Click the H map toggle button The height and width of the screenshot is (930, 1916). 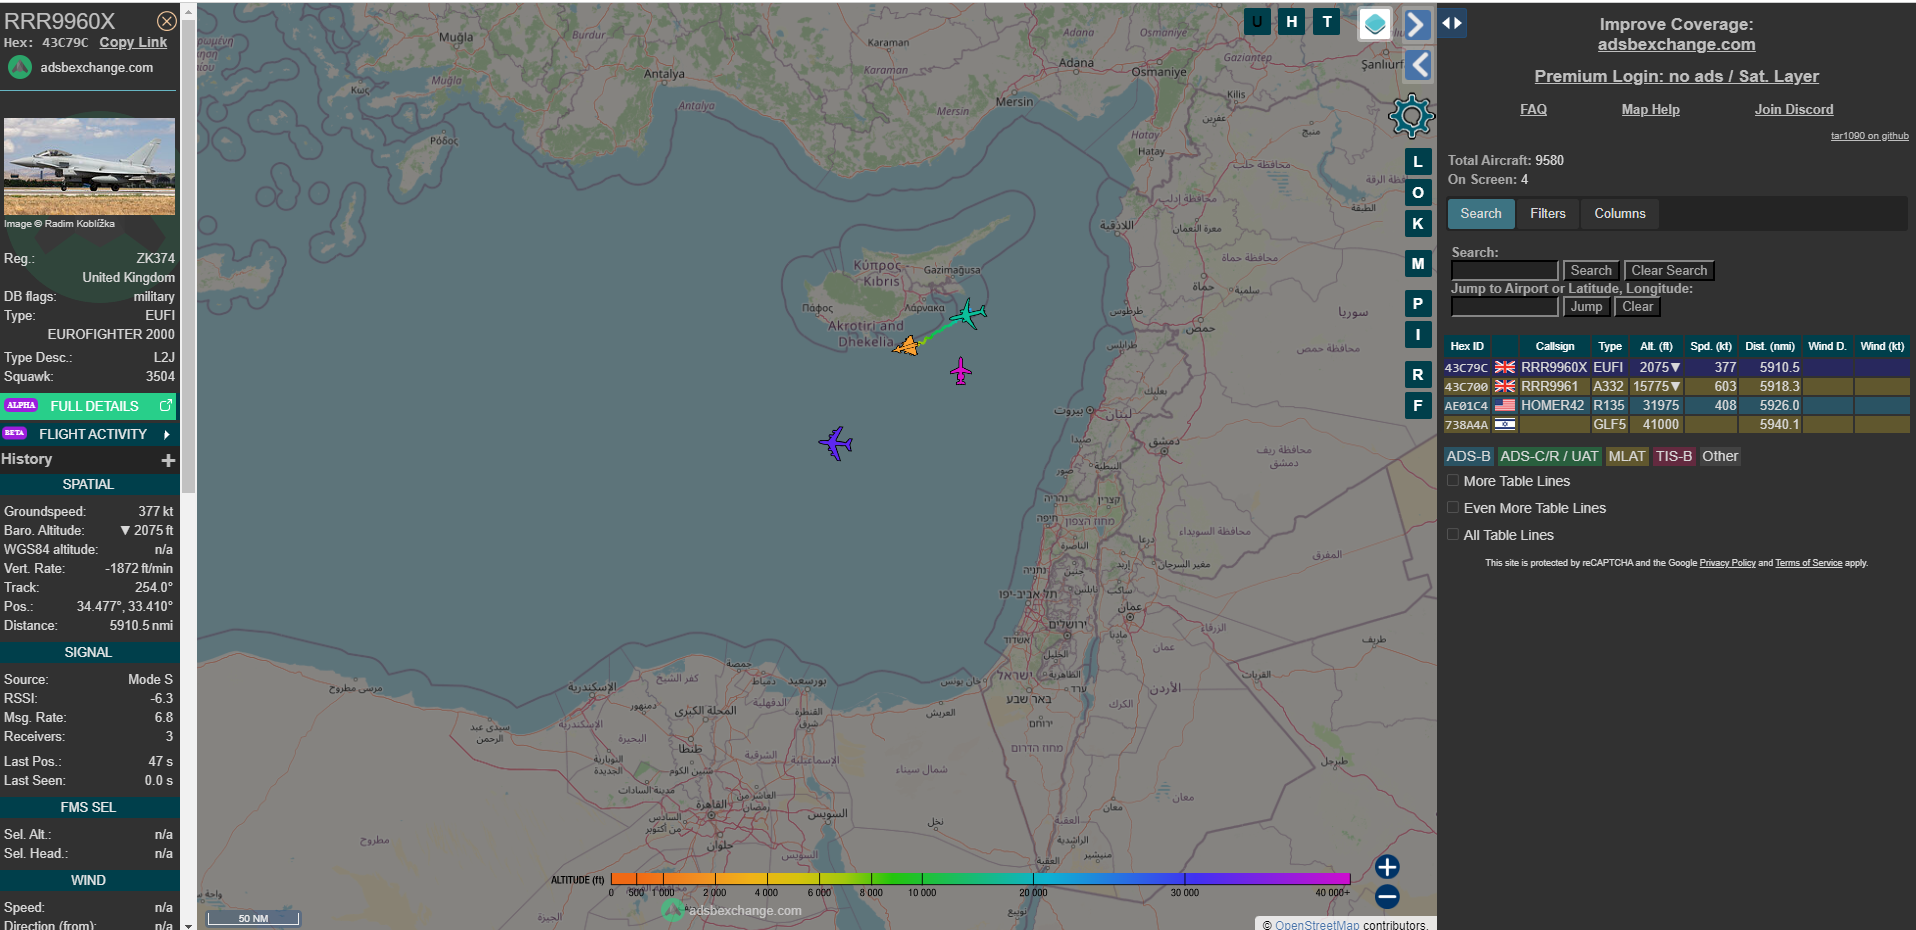(x=1292, y=21)
